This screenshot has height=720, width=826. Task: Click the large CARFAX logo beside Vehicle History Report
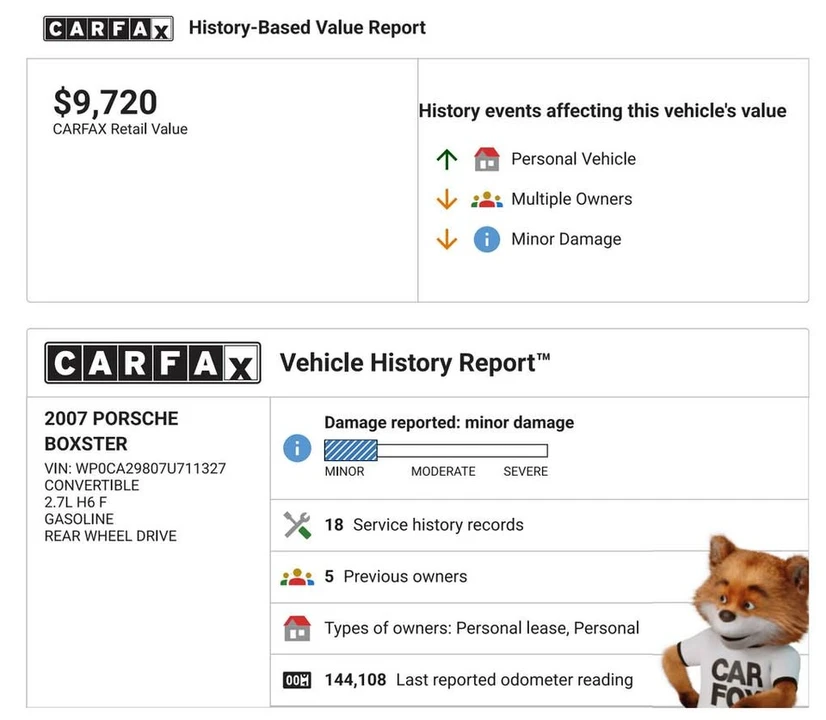click(x=153, y=363)
